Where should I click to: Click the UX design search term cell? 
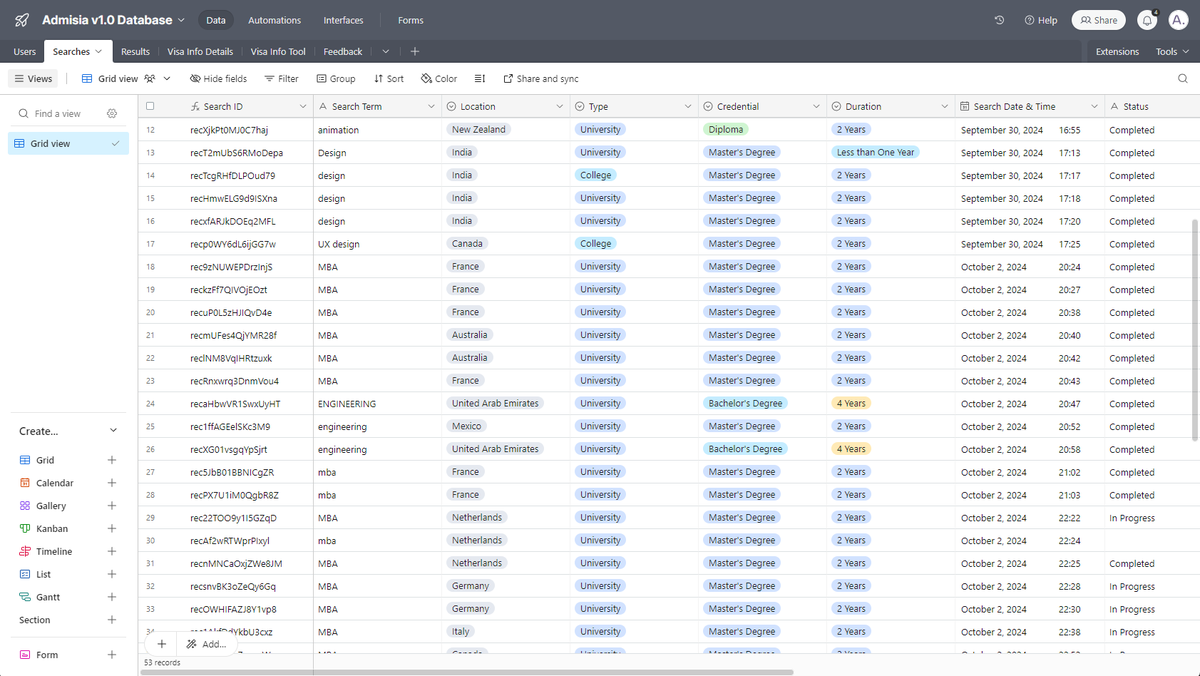pyautogui.click(x=377, y=244)
